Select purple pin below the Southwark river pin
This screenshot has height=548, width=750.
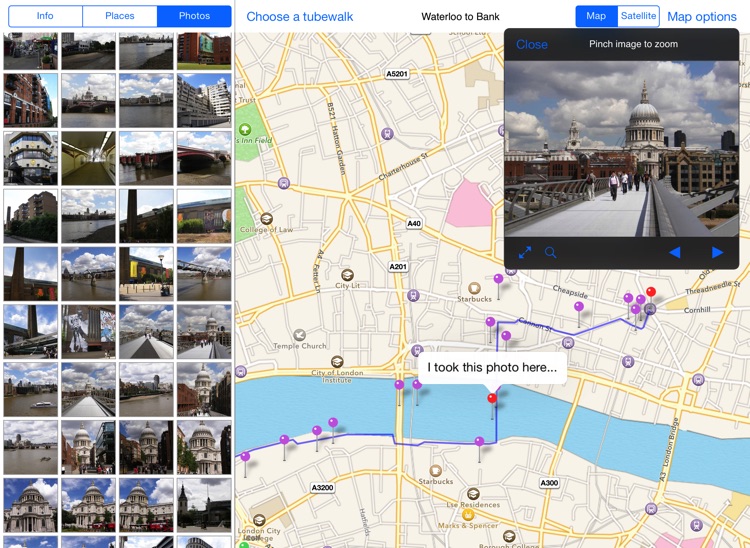click(x=479, y=441)
